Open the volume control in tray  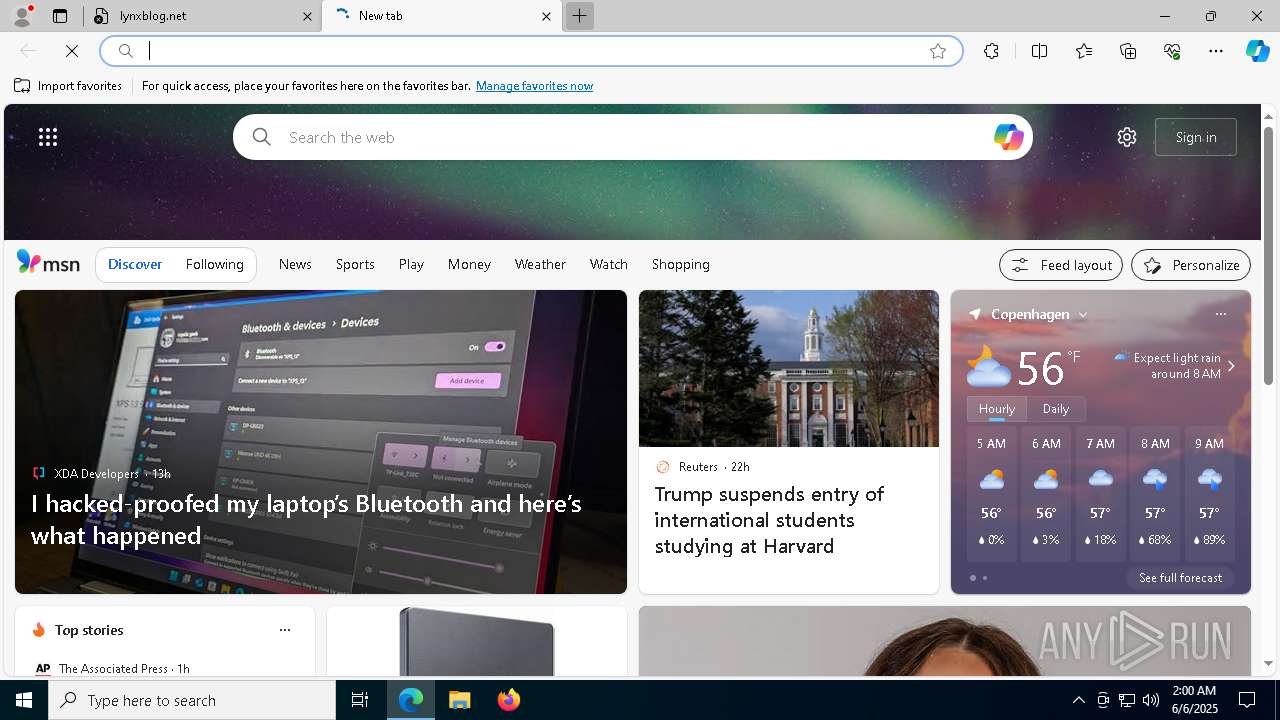pyautogui.click(x=1151, y=700)
